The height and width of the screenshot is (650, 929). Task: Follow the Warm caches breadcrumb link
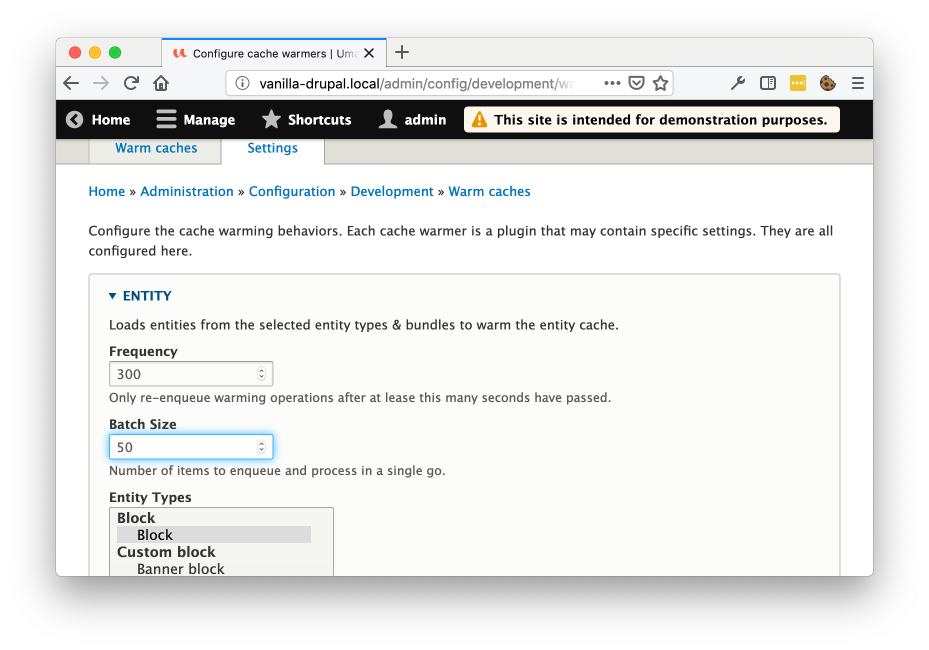[489, 191]
